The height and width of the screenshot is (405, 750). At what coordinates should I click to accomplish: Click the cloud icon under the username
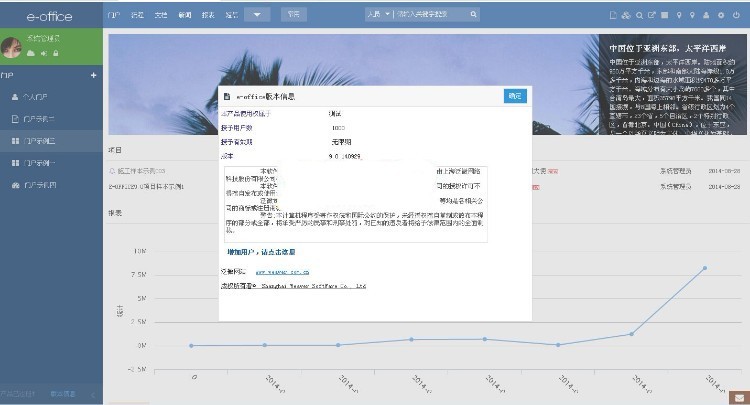(31, 52)
